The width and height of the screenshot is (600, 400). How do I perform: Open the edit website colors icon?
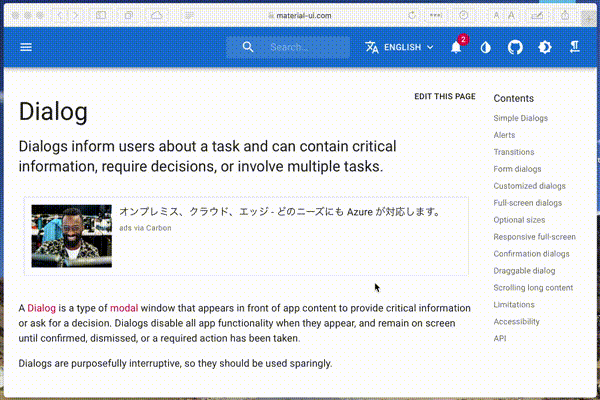point(486,47)
